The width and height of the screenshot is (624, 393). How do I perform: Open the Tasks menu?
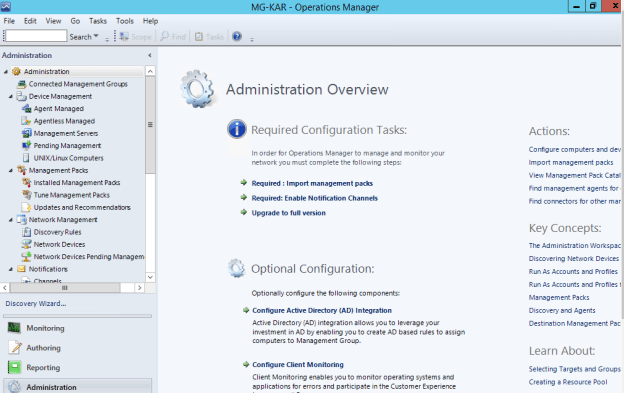(98, 21)
